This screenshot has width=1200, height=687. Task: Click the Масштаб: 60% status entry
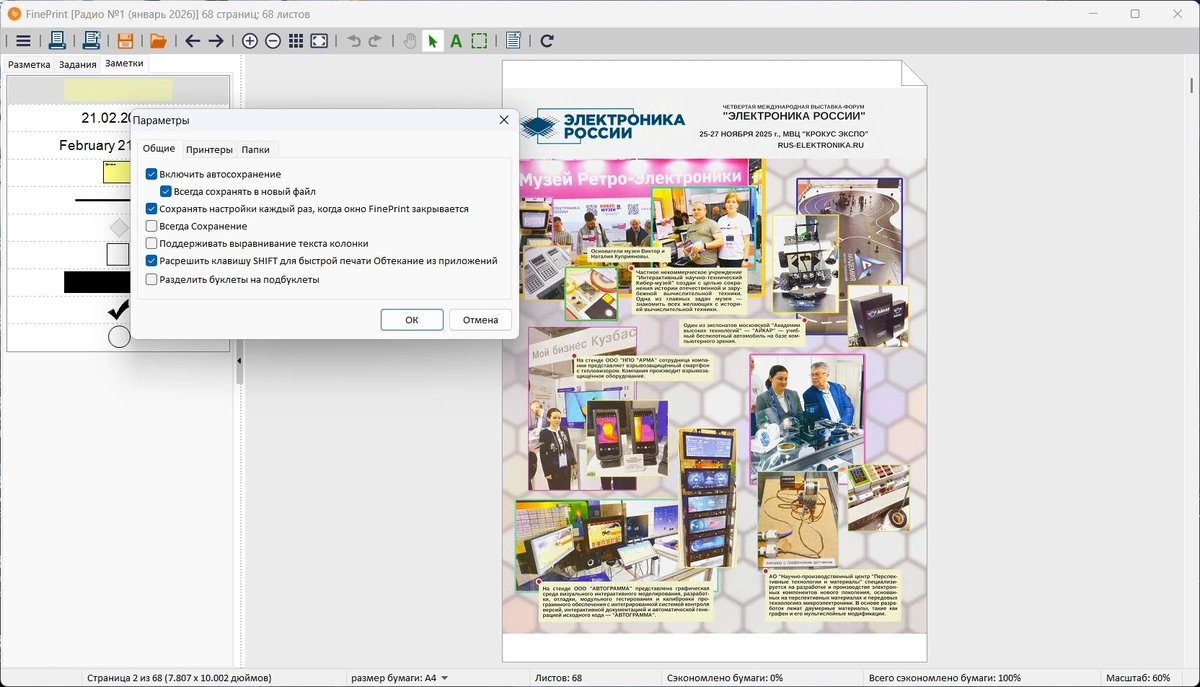[1138, 678]
